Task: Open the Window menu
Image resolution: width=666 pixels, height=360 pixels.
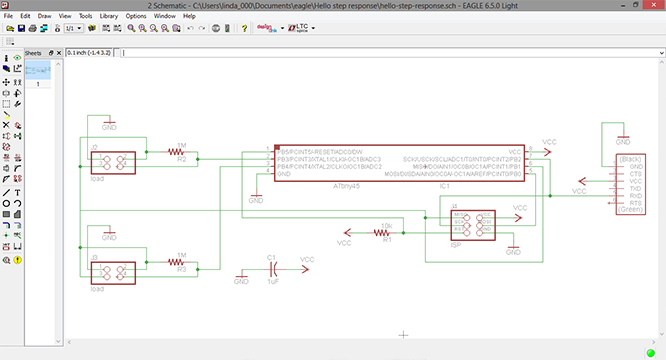Action: click(165, 16)
